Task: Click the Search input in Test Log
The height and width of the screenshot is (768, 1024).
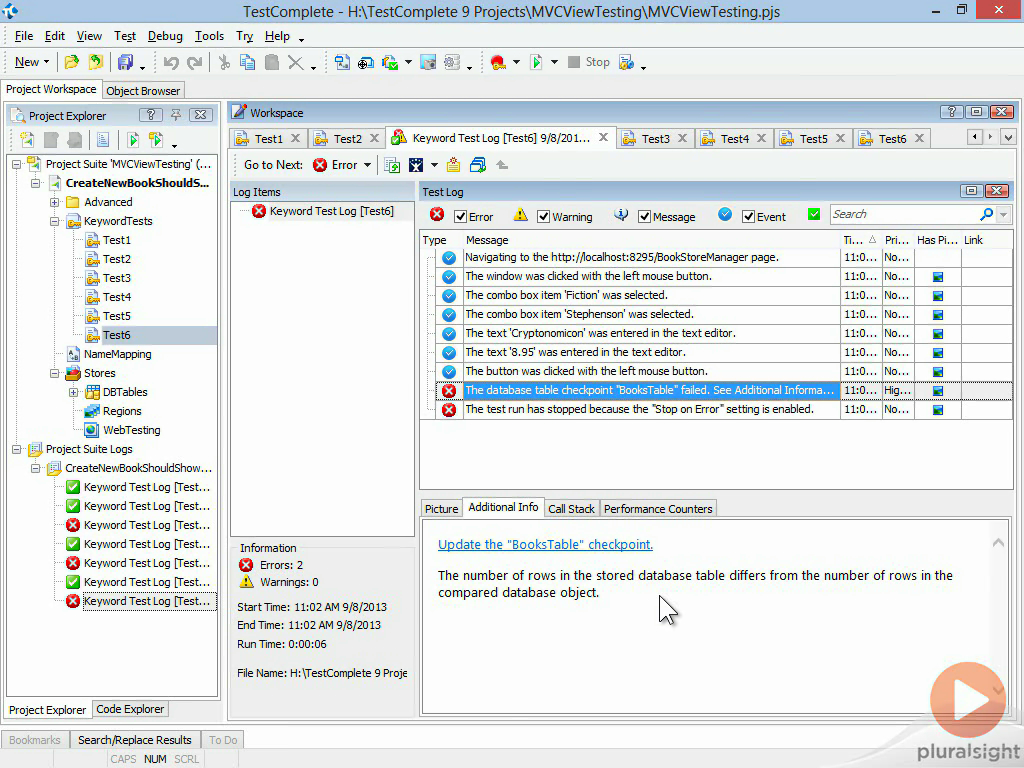Action: 904,214
